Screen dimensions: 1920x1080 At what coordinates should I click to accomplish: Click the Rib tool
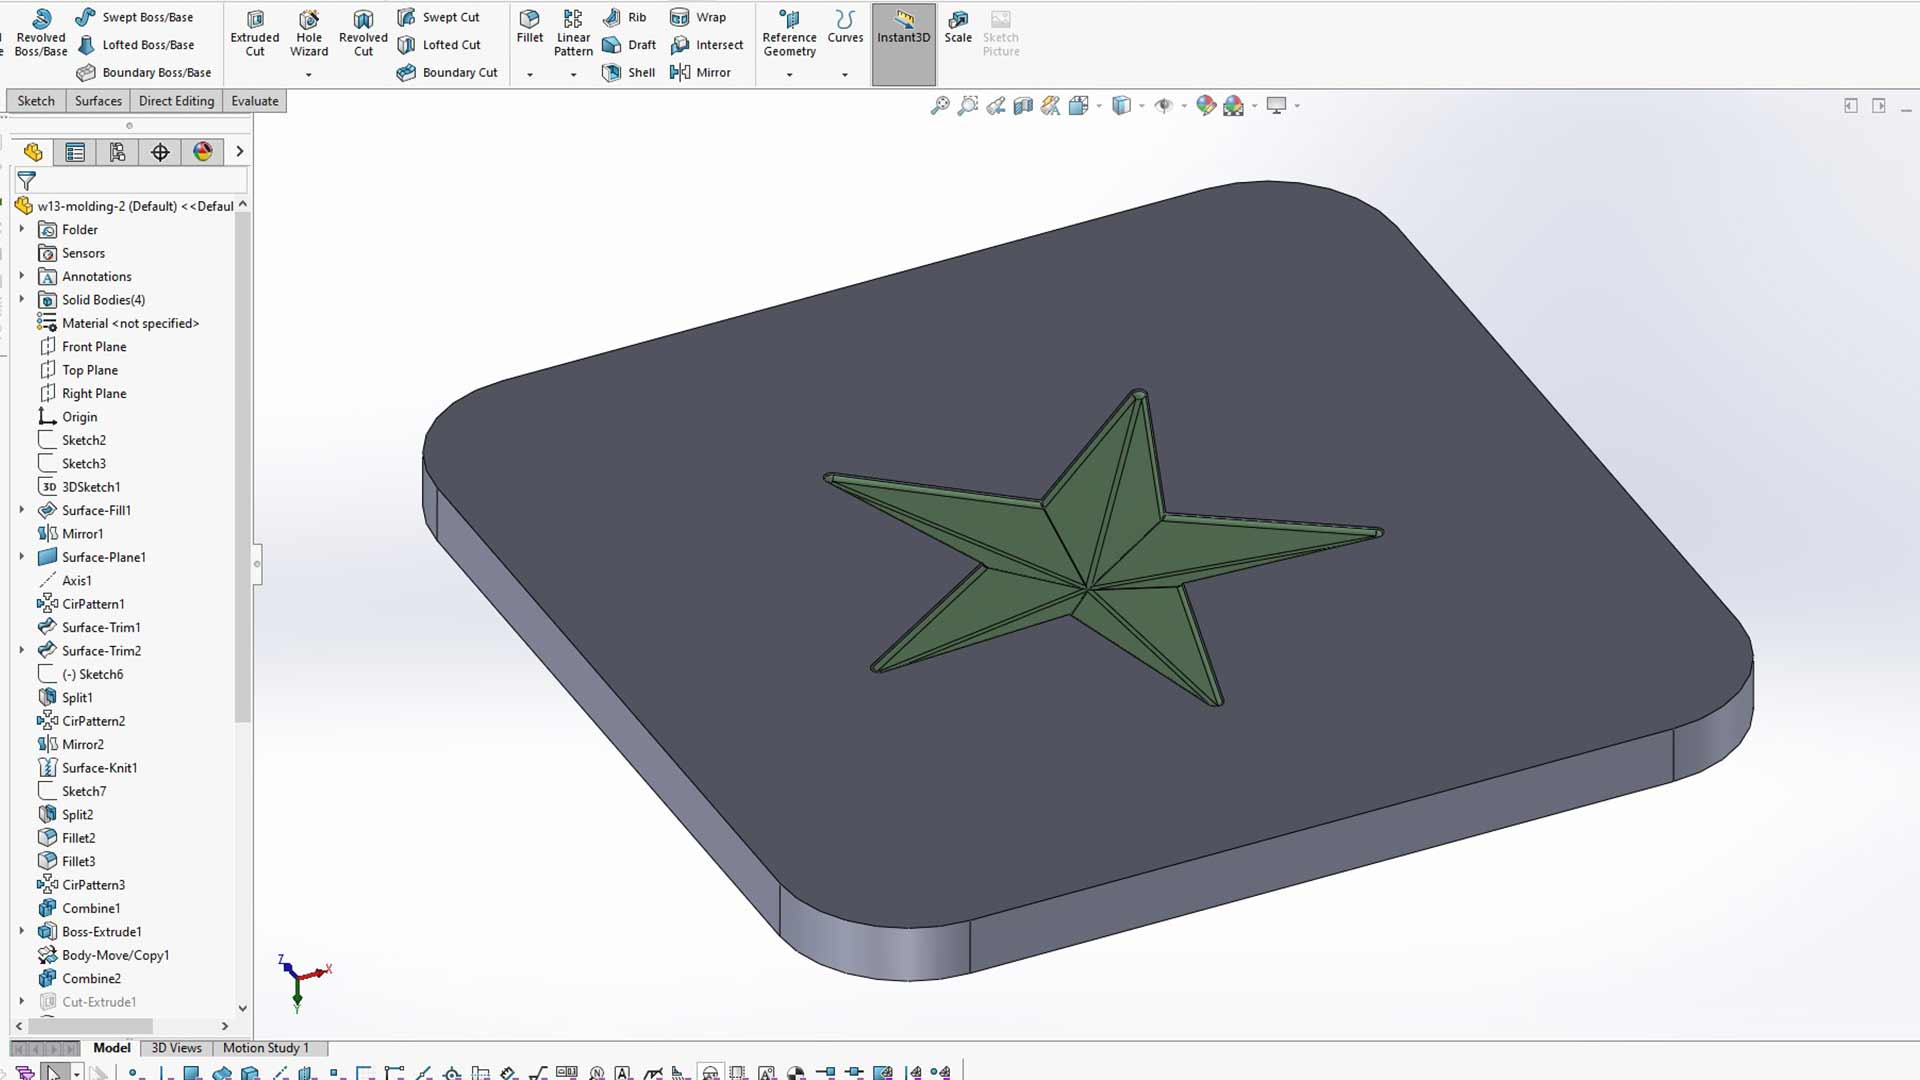click(x=624, y=17)
